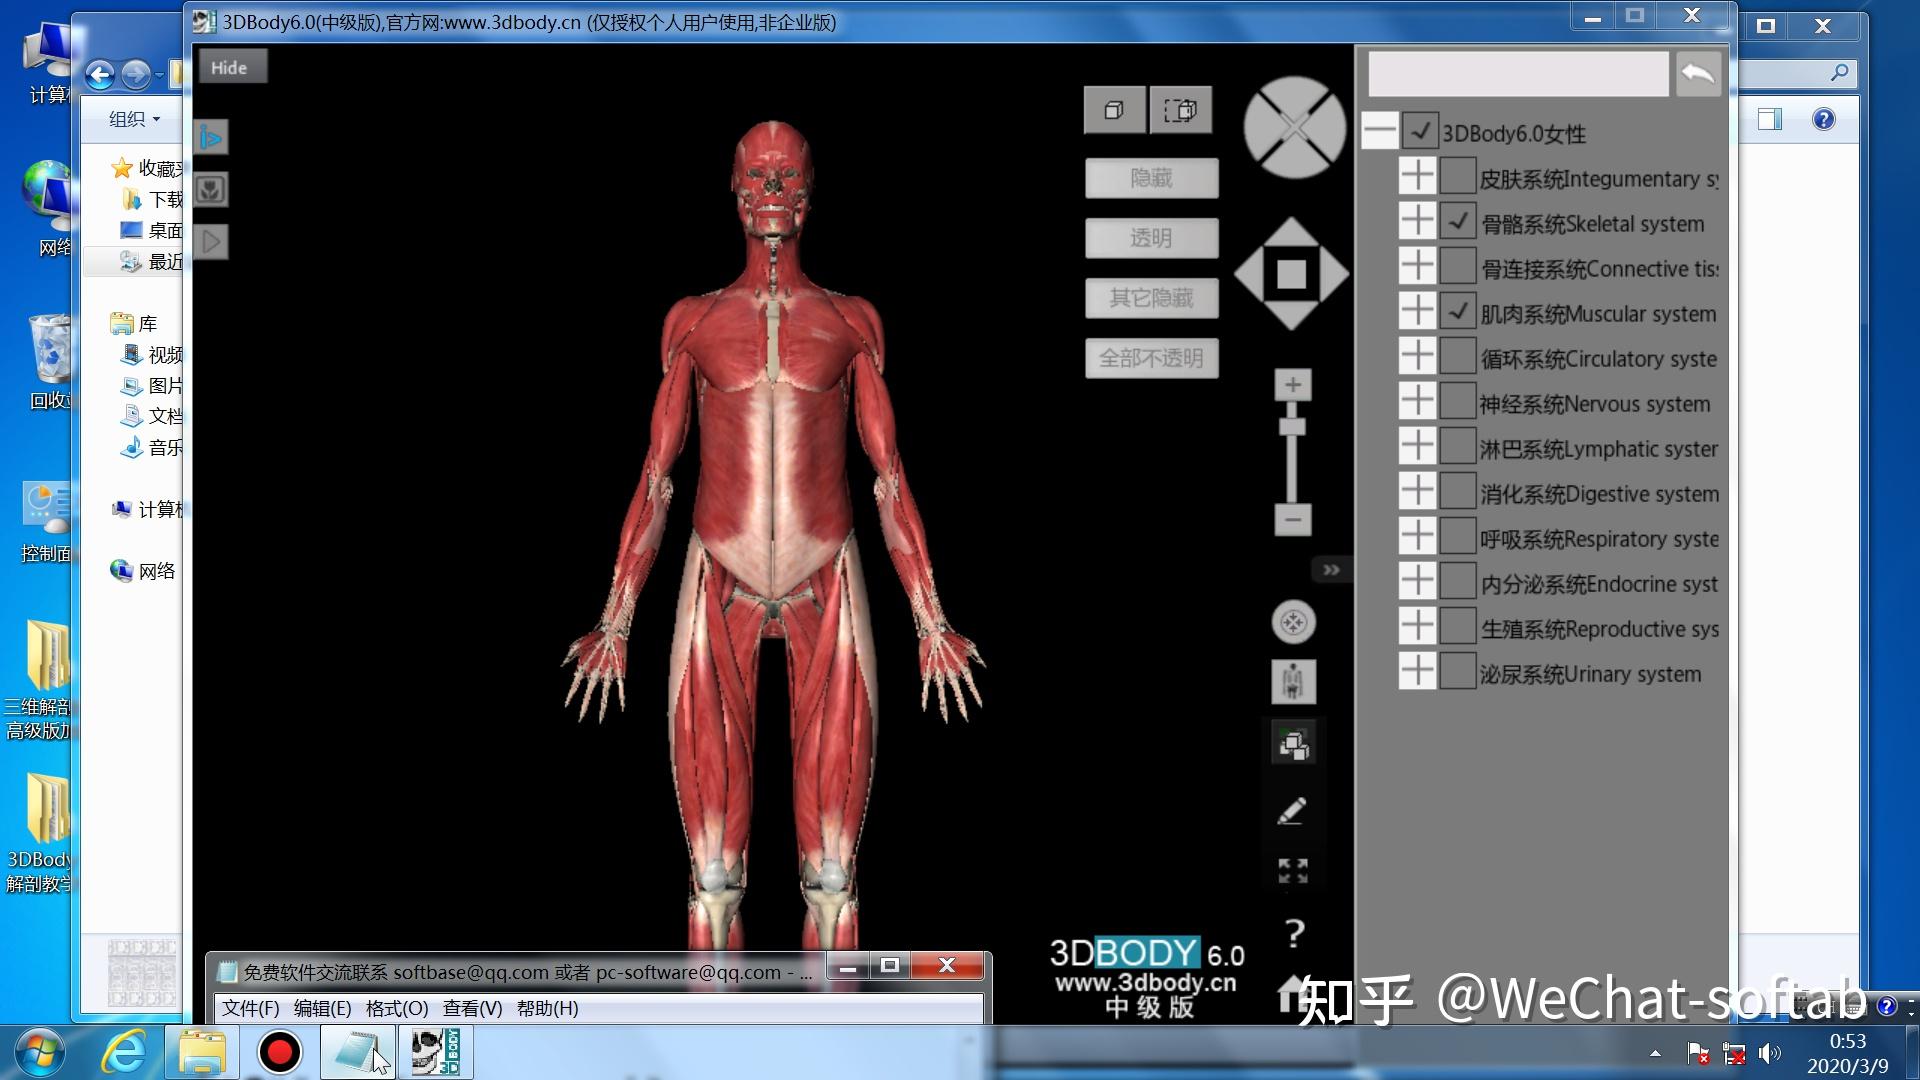Click the 3DBody skull icon in taskbar
1920x1080 pixels.
[436, 1052]
